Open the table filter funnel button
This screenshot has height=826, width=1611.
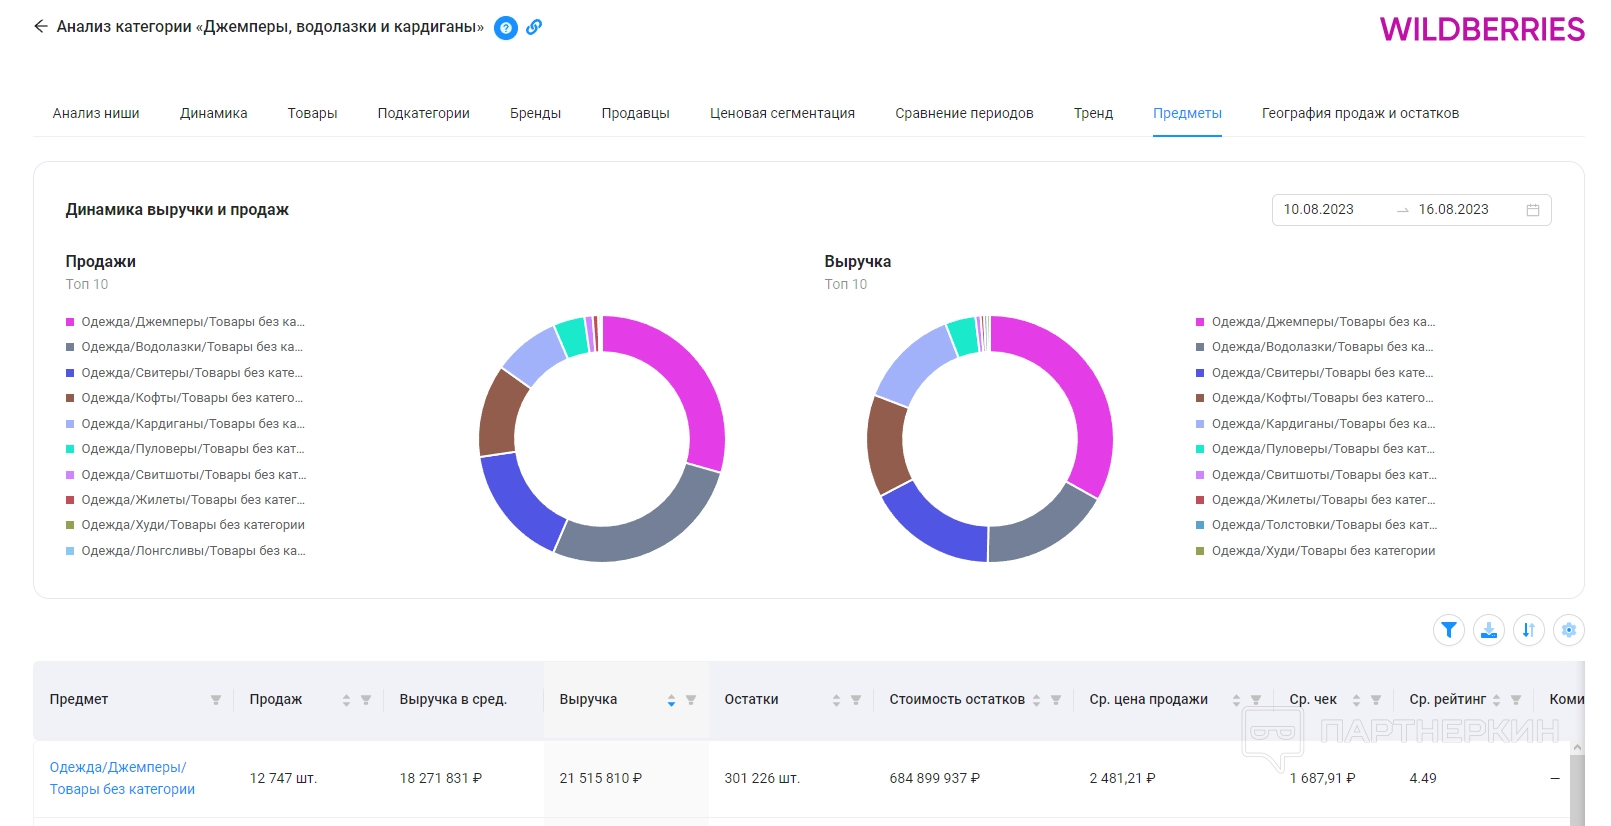[1448, 630]
